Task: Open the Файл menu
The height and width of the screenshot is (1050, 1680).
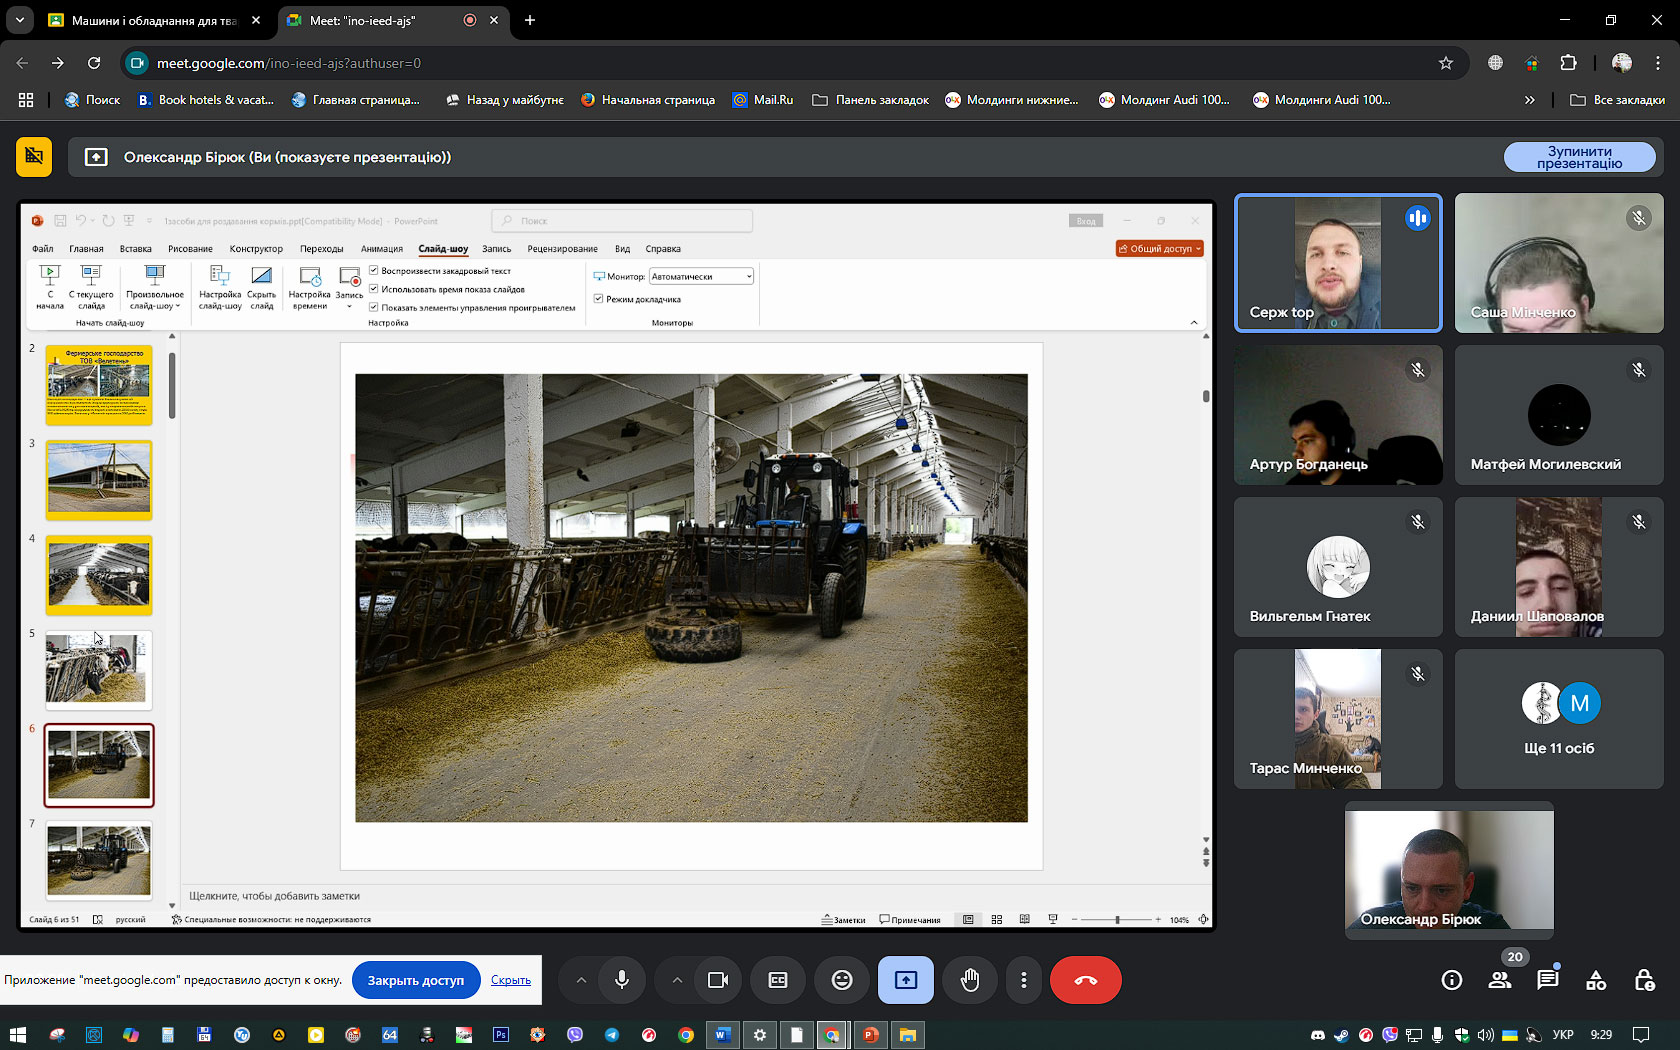Action: point(43,249)
